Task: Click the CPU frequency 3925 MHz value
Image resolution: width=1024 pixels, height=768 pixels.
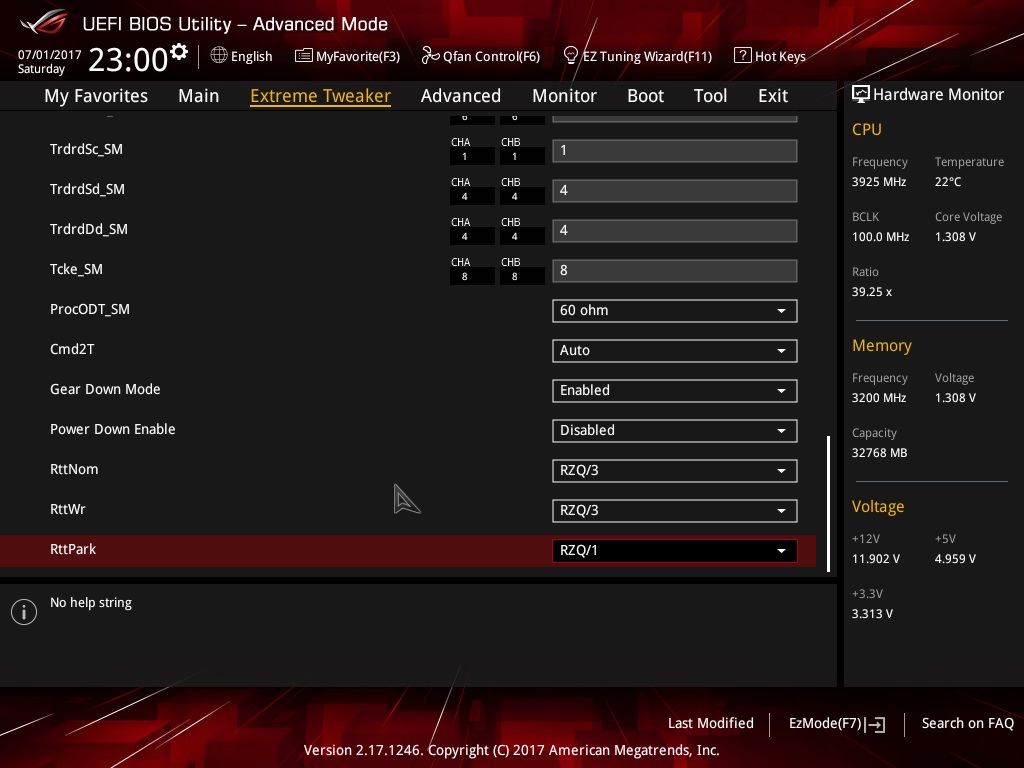Action: coord(878,182)
